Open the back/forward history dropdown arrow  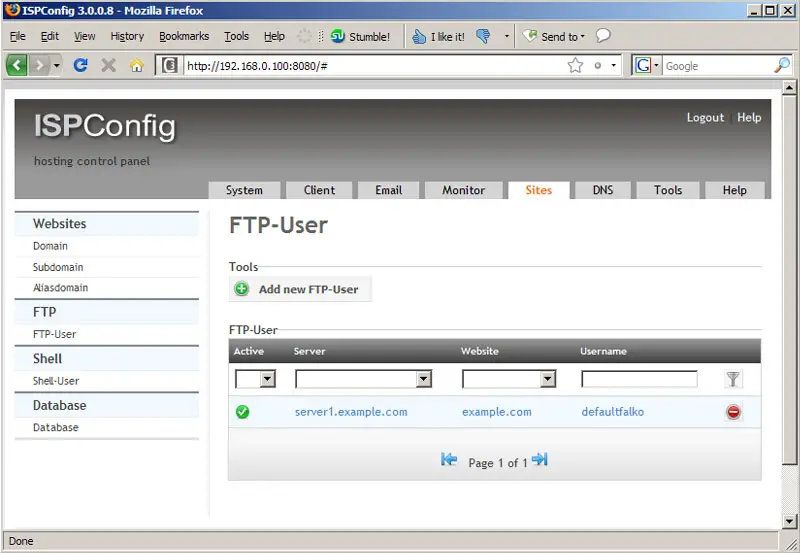click(57, 65)
